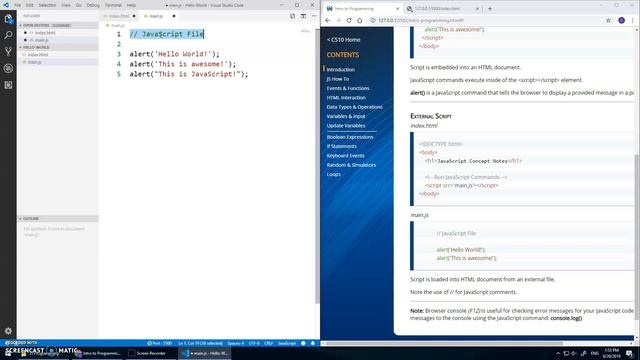
Task: Split the VS Code editor to the right
Action: pos(303,16)
